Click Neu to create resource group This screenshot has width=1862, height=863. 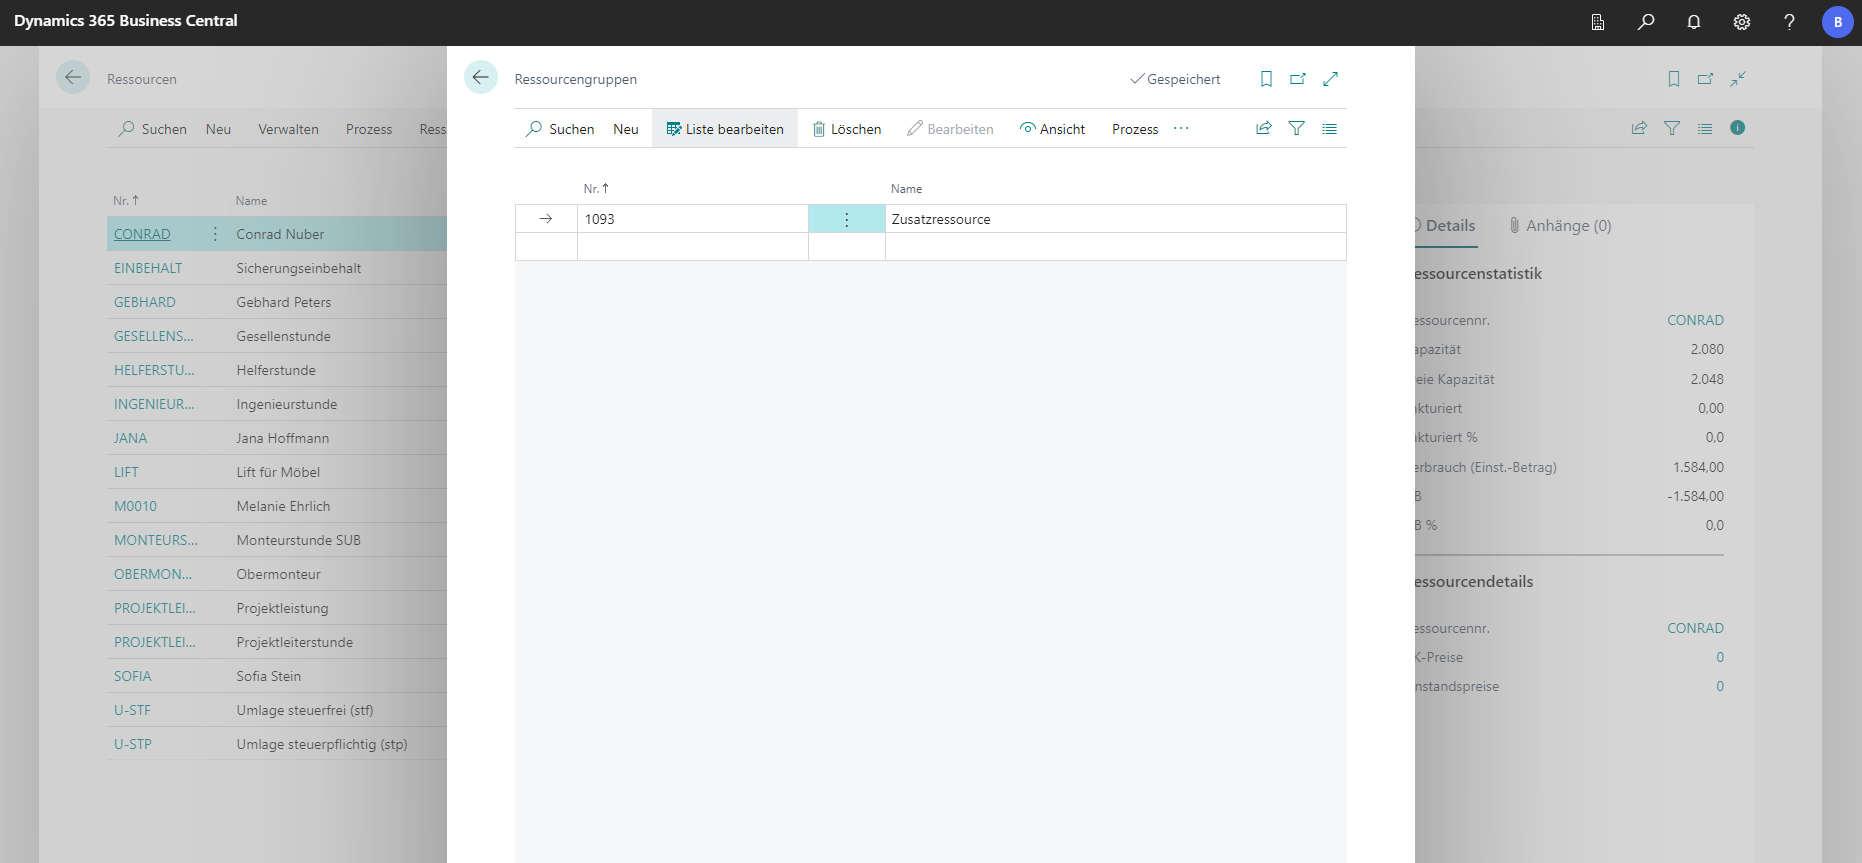[625, 129]
